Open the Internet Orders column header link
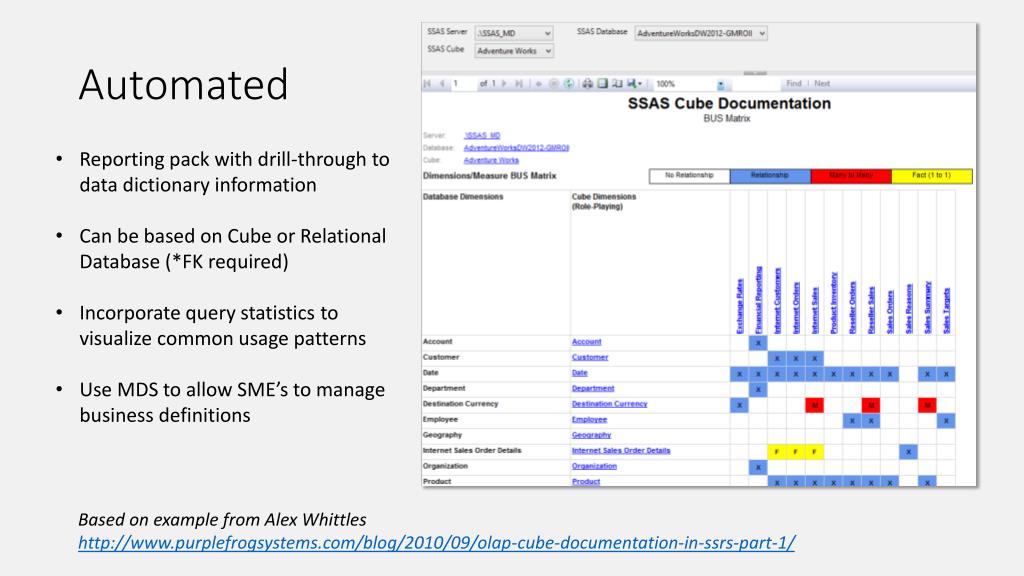1024x576 pixels. (795, 308)
